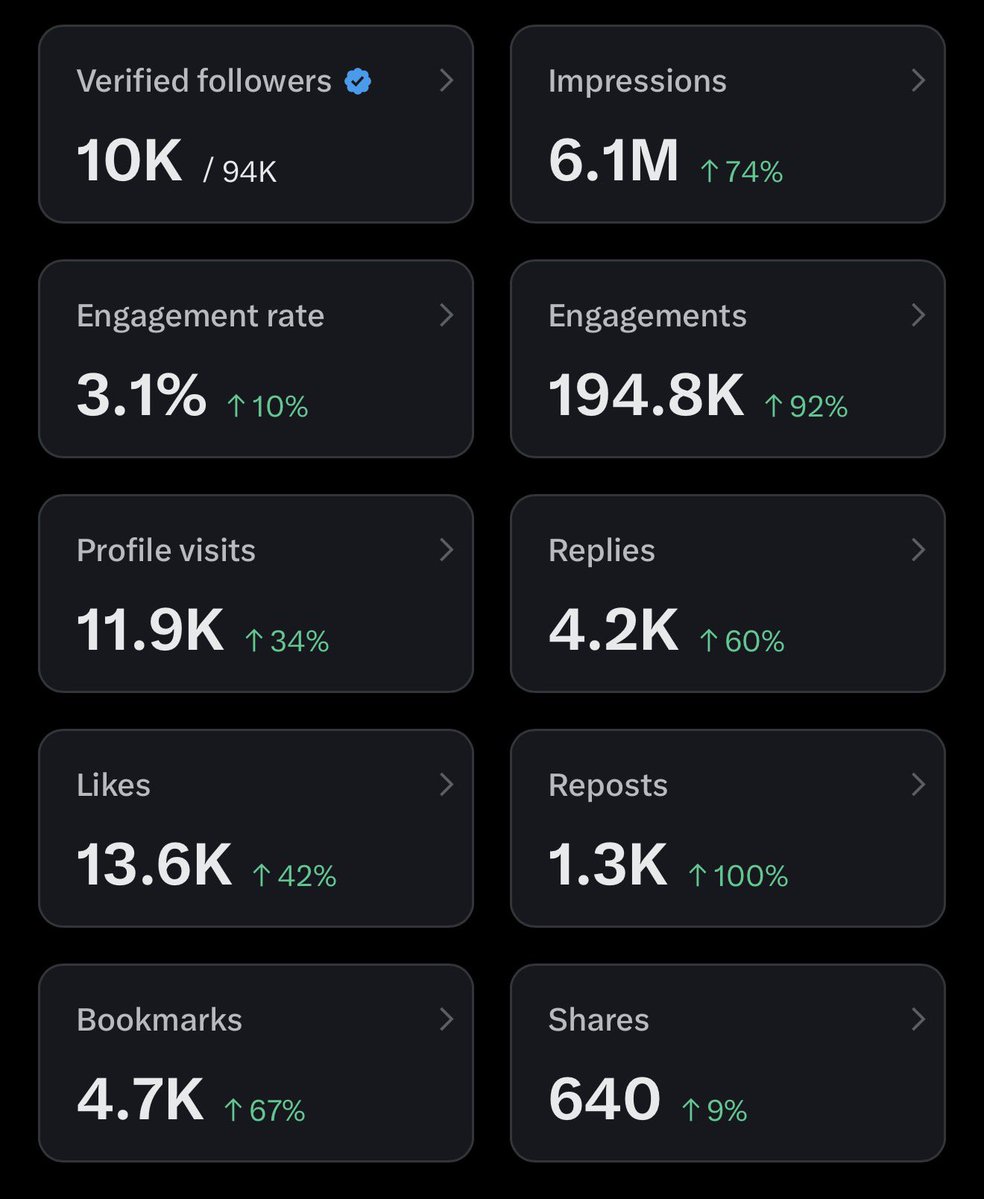Click the Profile visits label
The width and height of the screenshot is (984, 1199).
166,550
